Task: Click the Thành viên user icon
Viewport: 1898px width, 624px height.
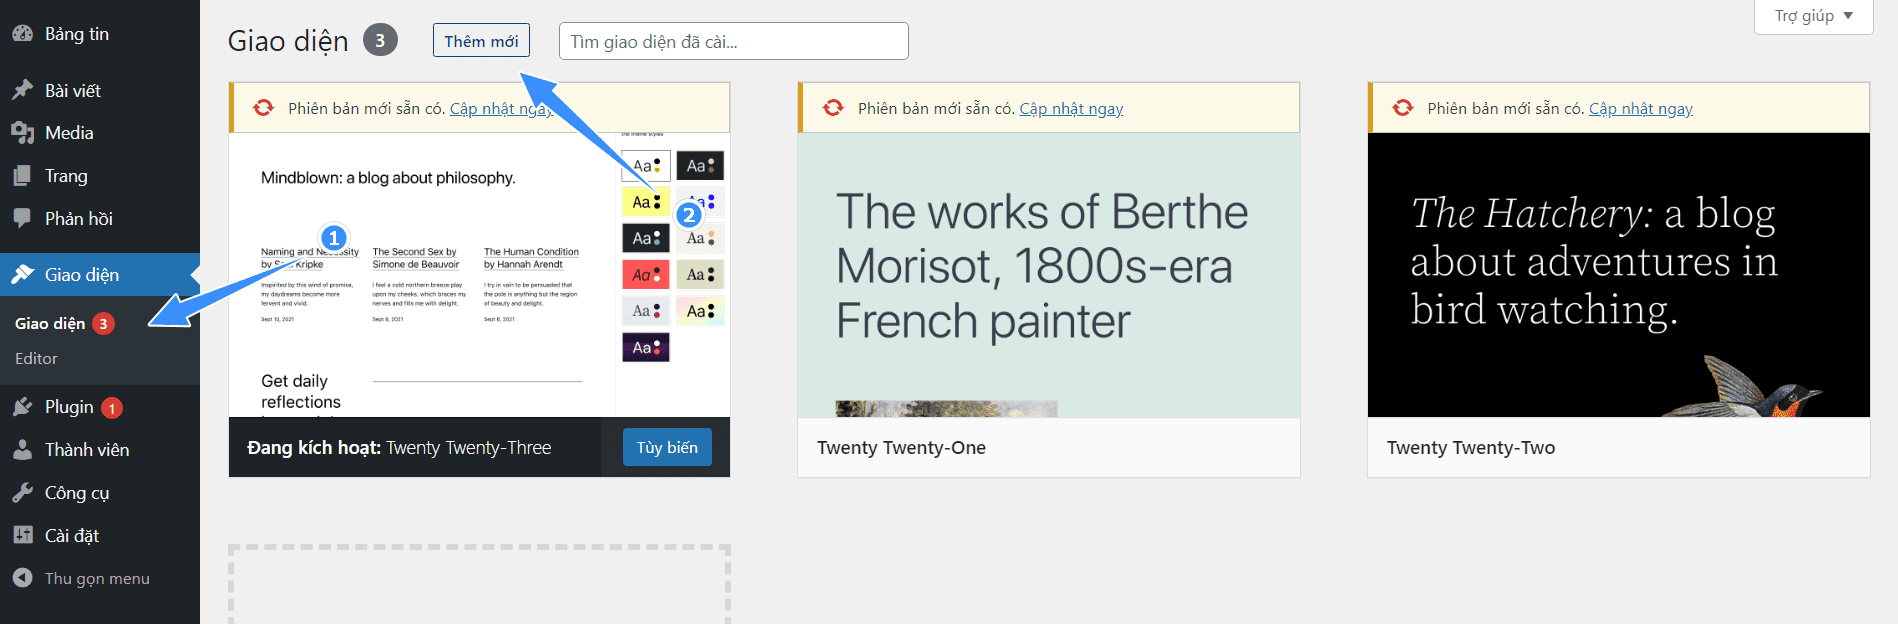Action: [22, 449]
